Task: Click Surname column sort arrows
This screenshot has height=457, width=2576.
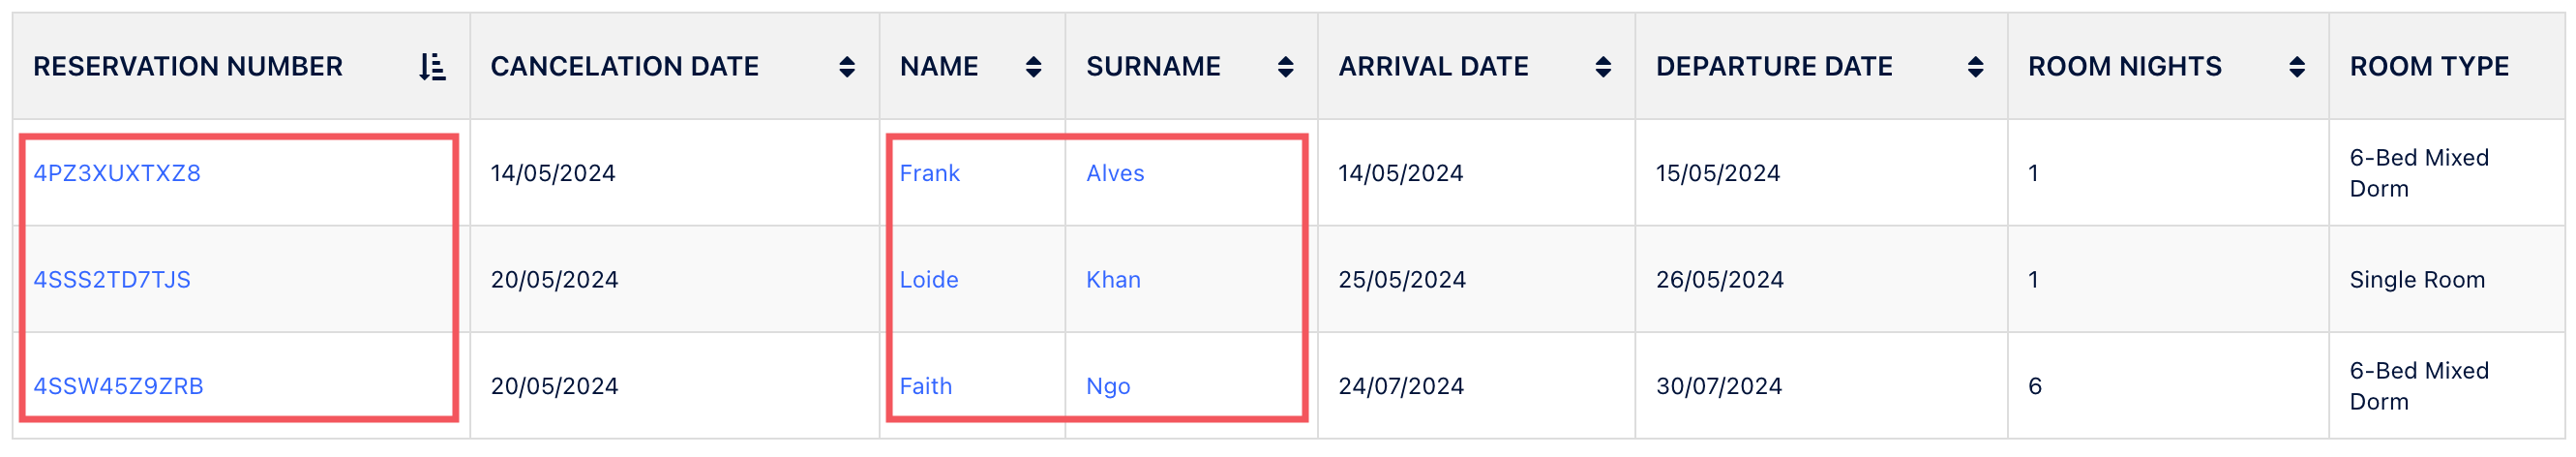Action: point(1285,67)
